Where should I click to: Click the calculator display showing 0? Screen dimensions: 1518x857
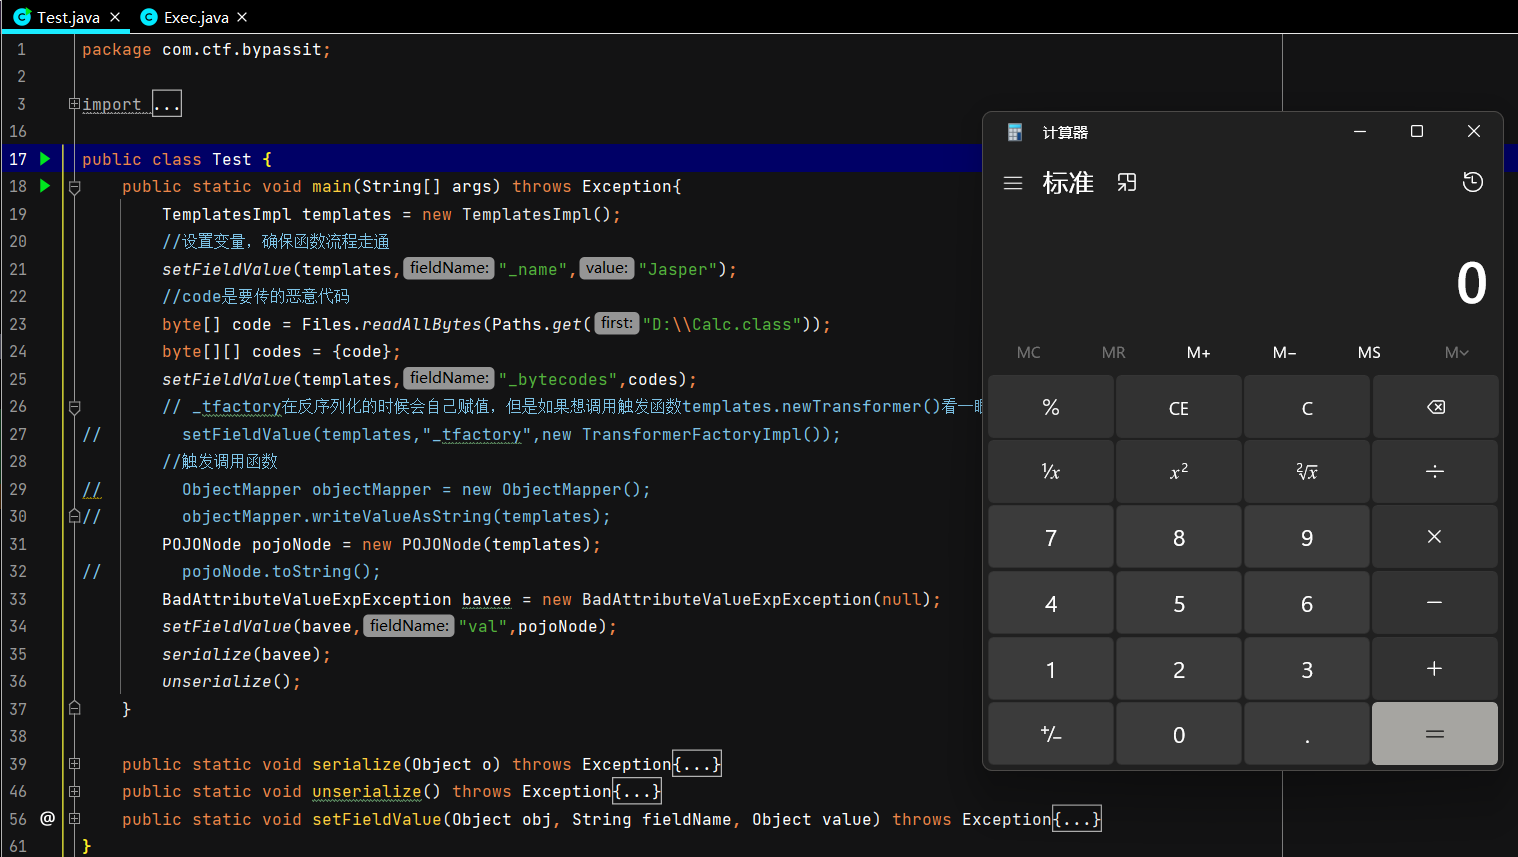(1471, 283)
